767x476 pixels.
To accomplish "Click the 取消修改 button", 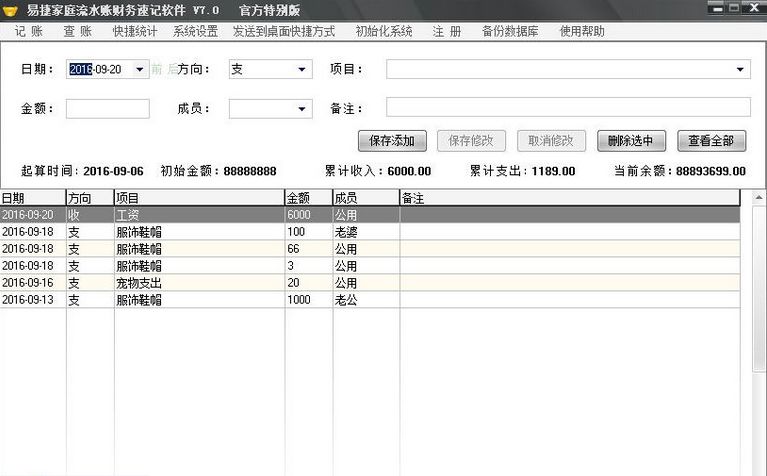I will pyautogui.click(x=551, y=141).
